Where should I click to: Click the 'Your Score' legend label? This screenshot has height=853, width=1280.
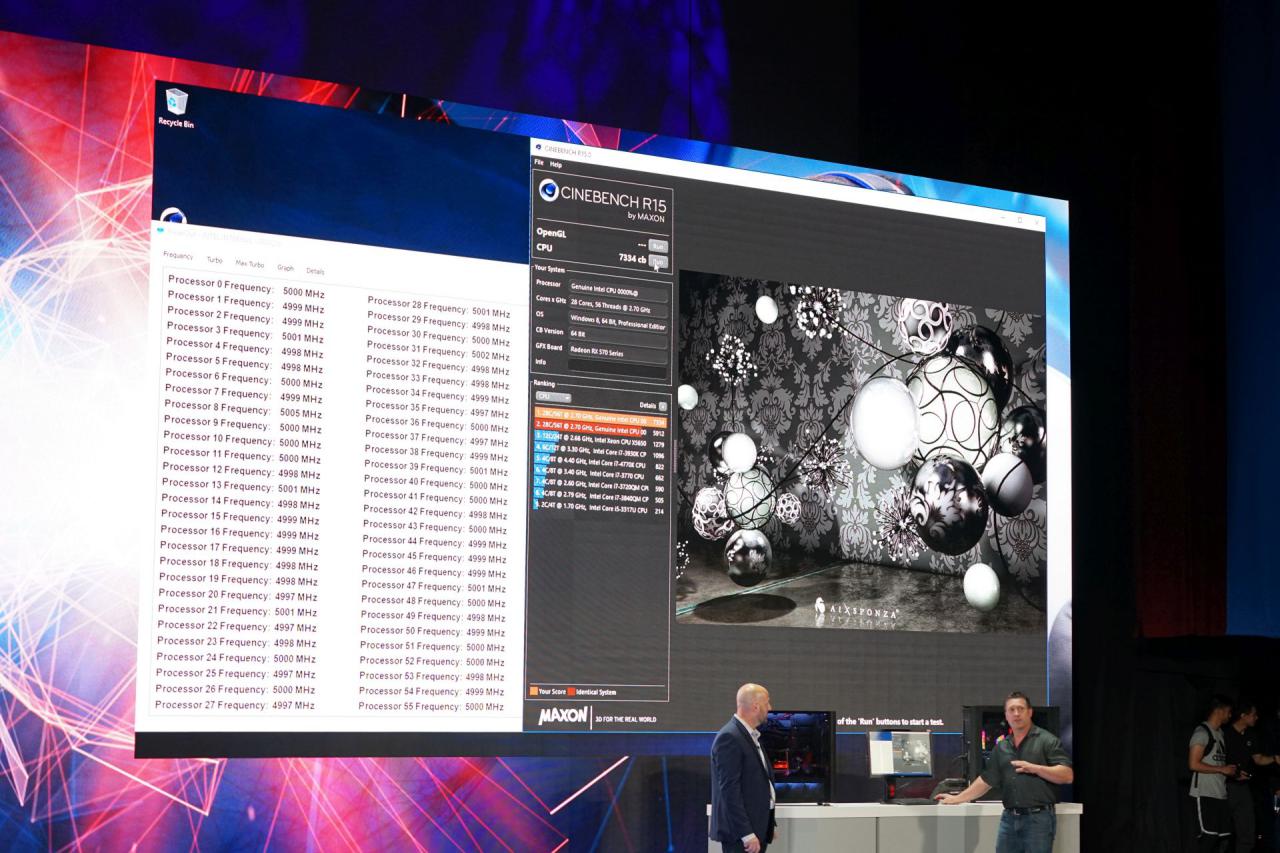(551, 691)
